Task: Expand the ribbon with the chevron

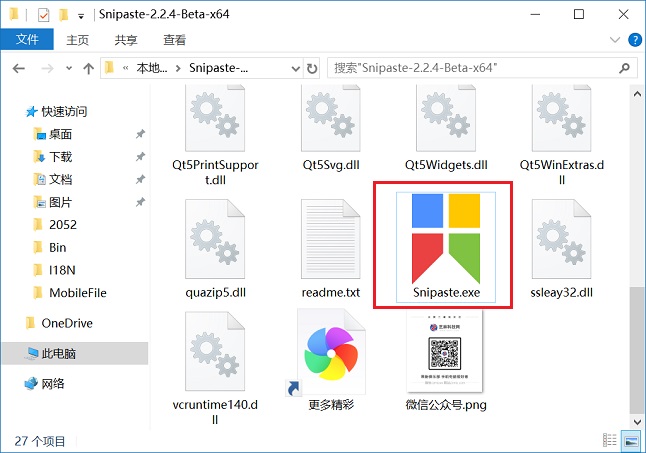Action: 615,40
